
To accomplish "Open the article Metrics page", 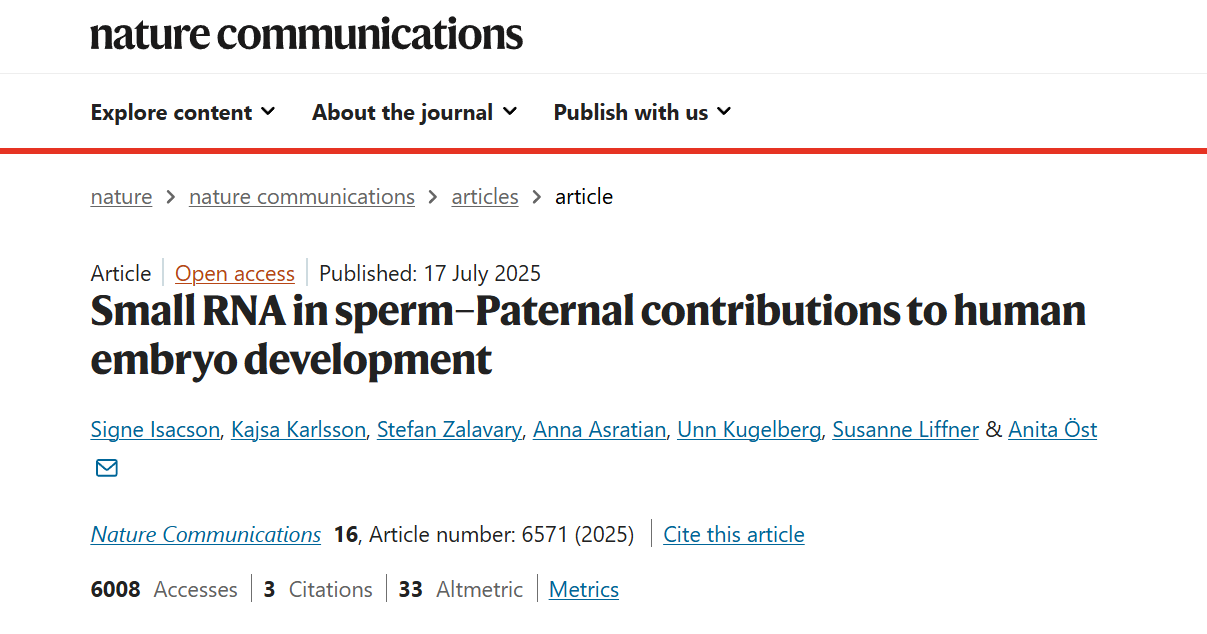I will pyautogui.click(x=584, y=590).
